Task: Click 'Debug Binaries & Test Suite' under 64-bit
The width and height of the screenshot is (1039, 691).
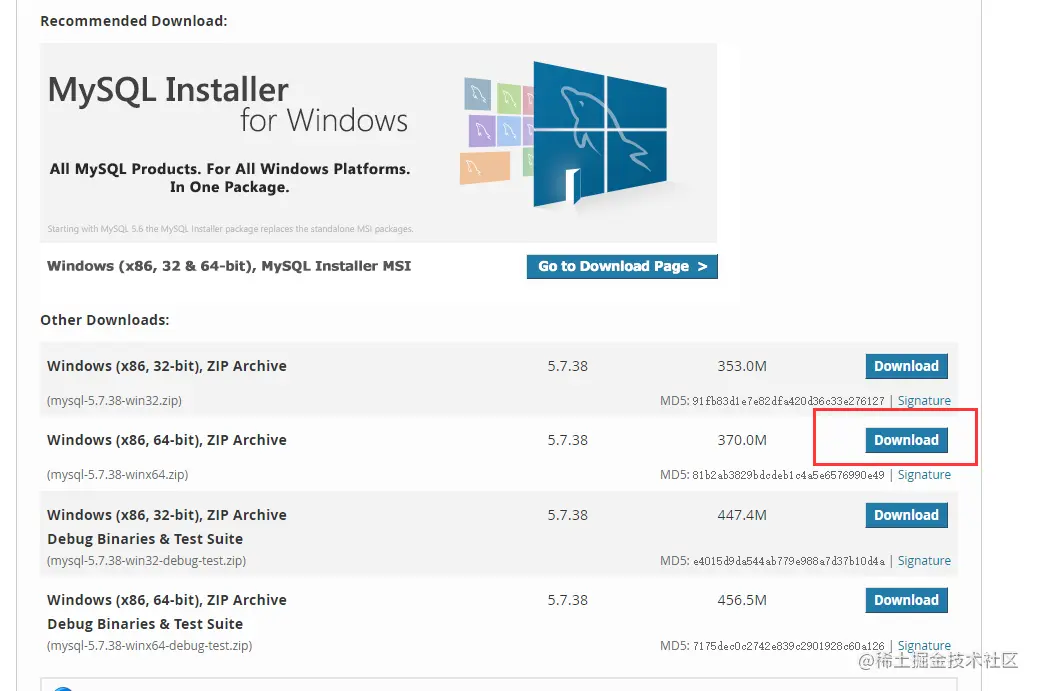Action: (145, 624)
